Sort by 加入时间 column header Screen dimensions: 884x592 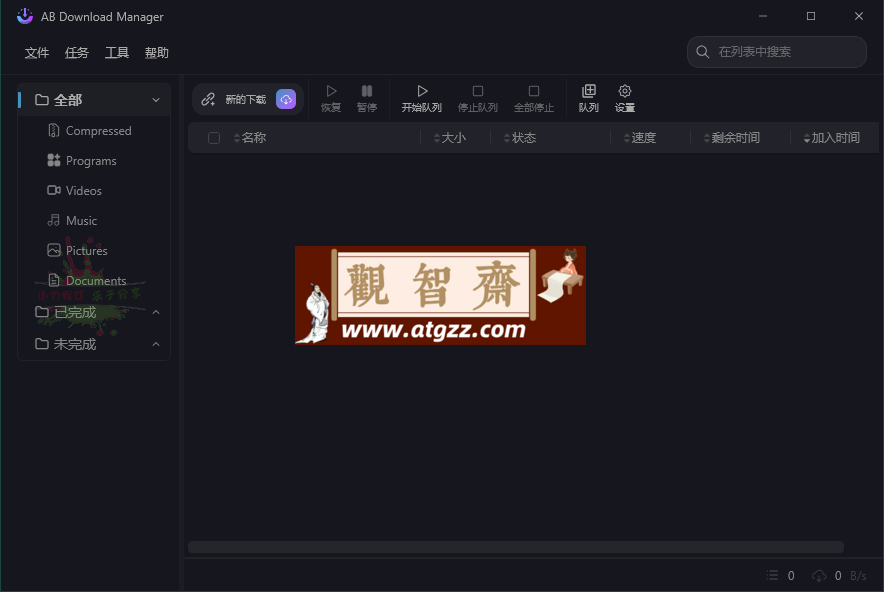pyautogui.click(x=832, y=138)
